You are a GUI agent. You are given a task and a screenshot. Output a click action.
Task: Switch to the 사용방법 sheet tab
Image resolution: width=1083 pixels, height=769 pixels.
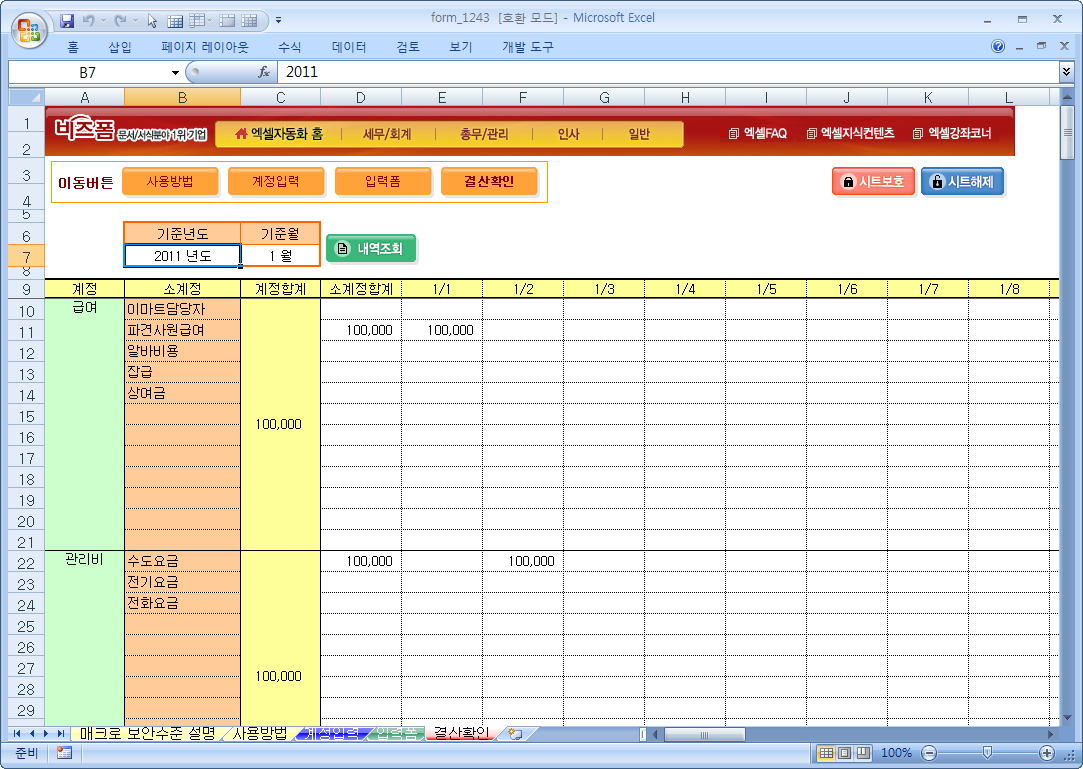tap(259, 733)
